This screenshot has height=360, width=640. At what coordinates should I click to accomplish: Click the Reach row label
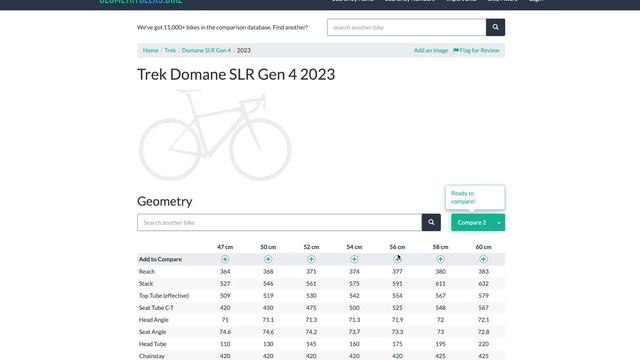click(x=147, y=271)
